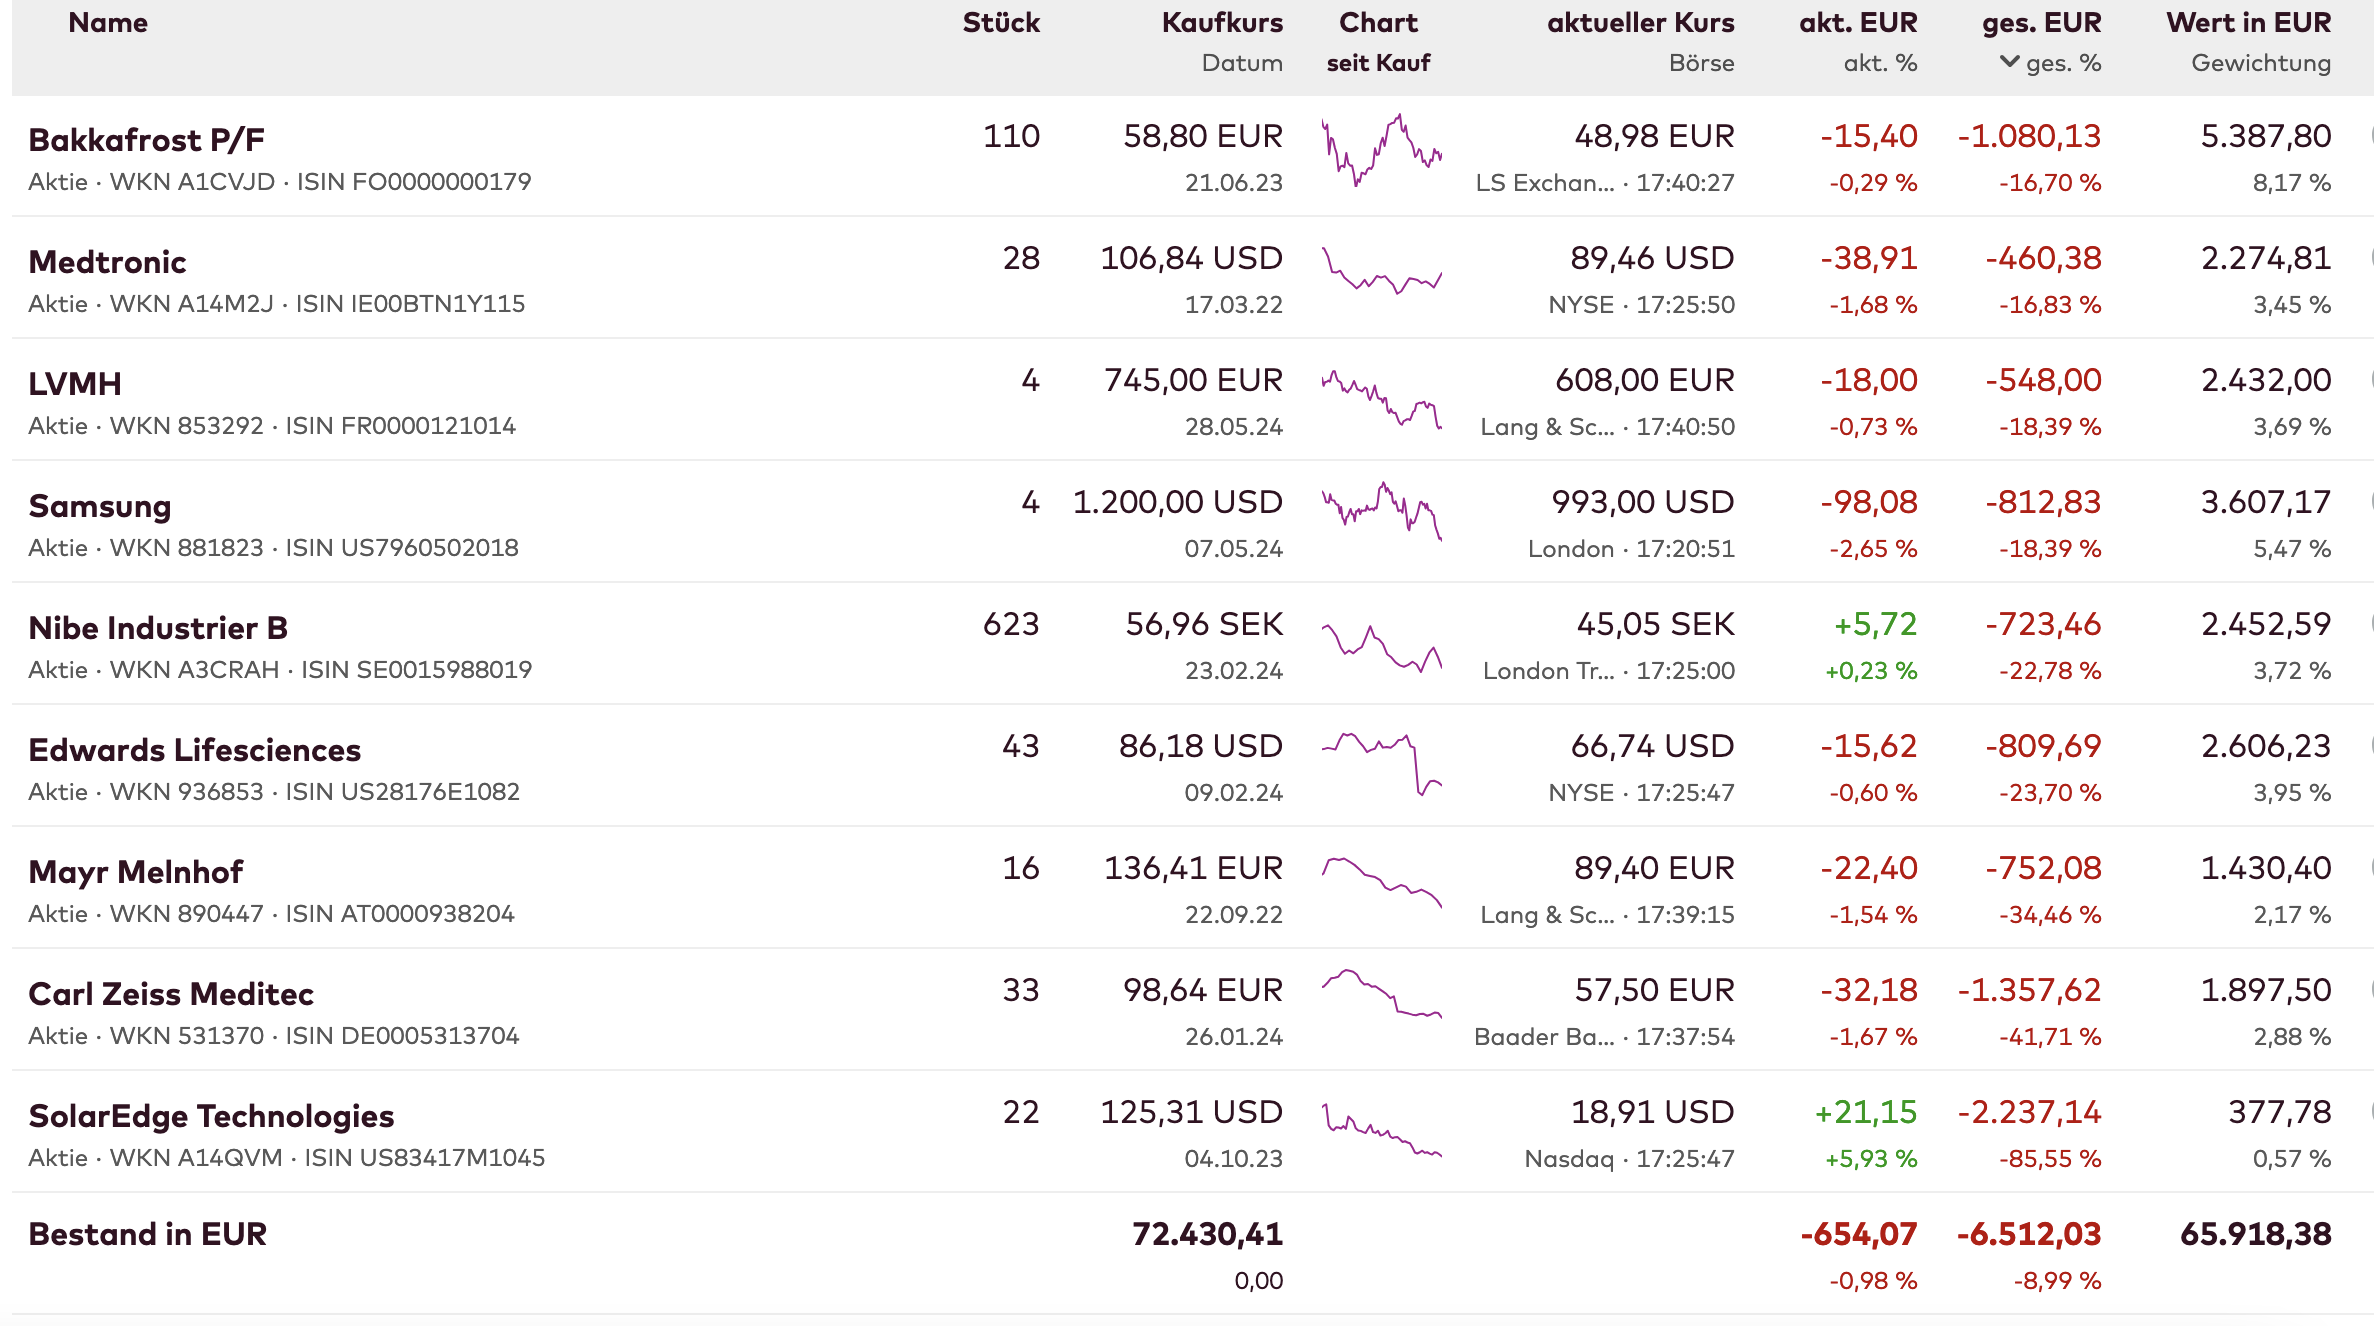This screenshot has height=1326, width=2374.
Task: Sort by akt. % sub-header
Action: (1880, 63)
